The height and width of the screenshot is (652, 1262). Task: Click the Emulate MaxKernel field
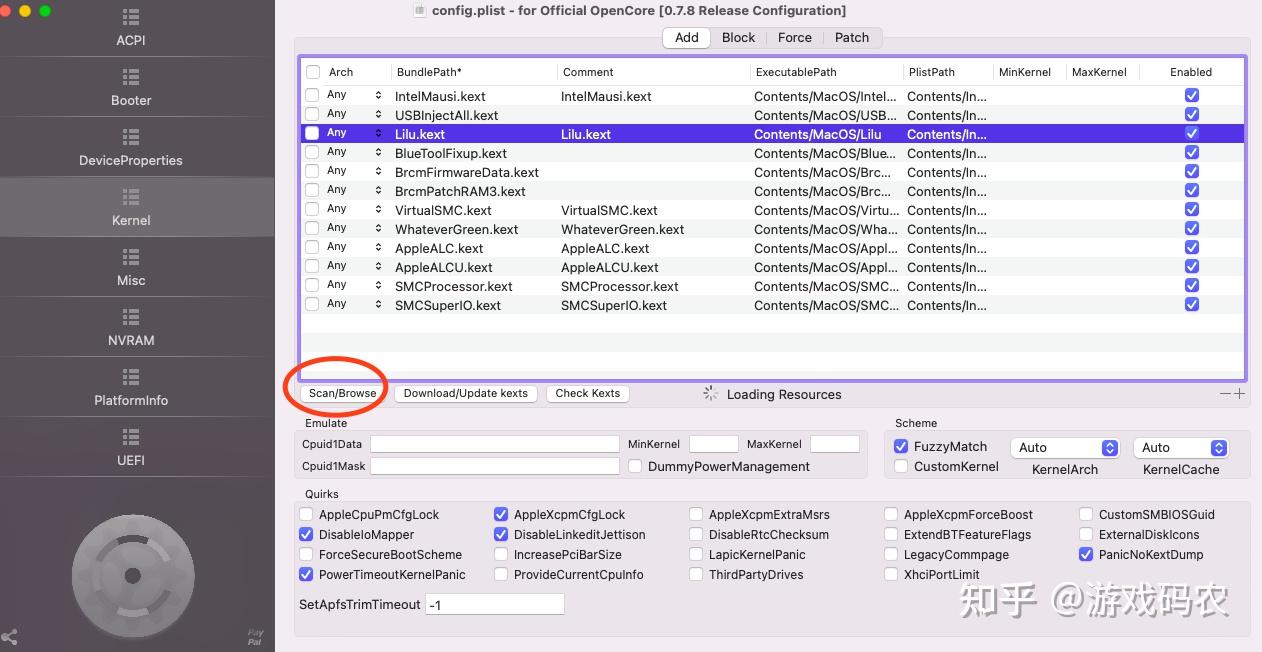pos(835,444)
